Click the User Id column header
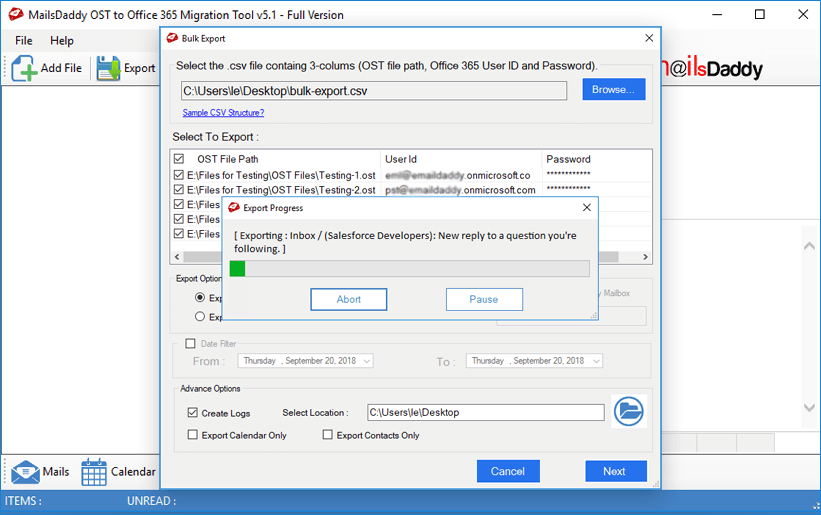The height and width of the screenshot is (515, 821). 401,159
